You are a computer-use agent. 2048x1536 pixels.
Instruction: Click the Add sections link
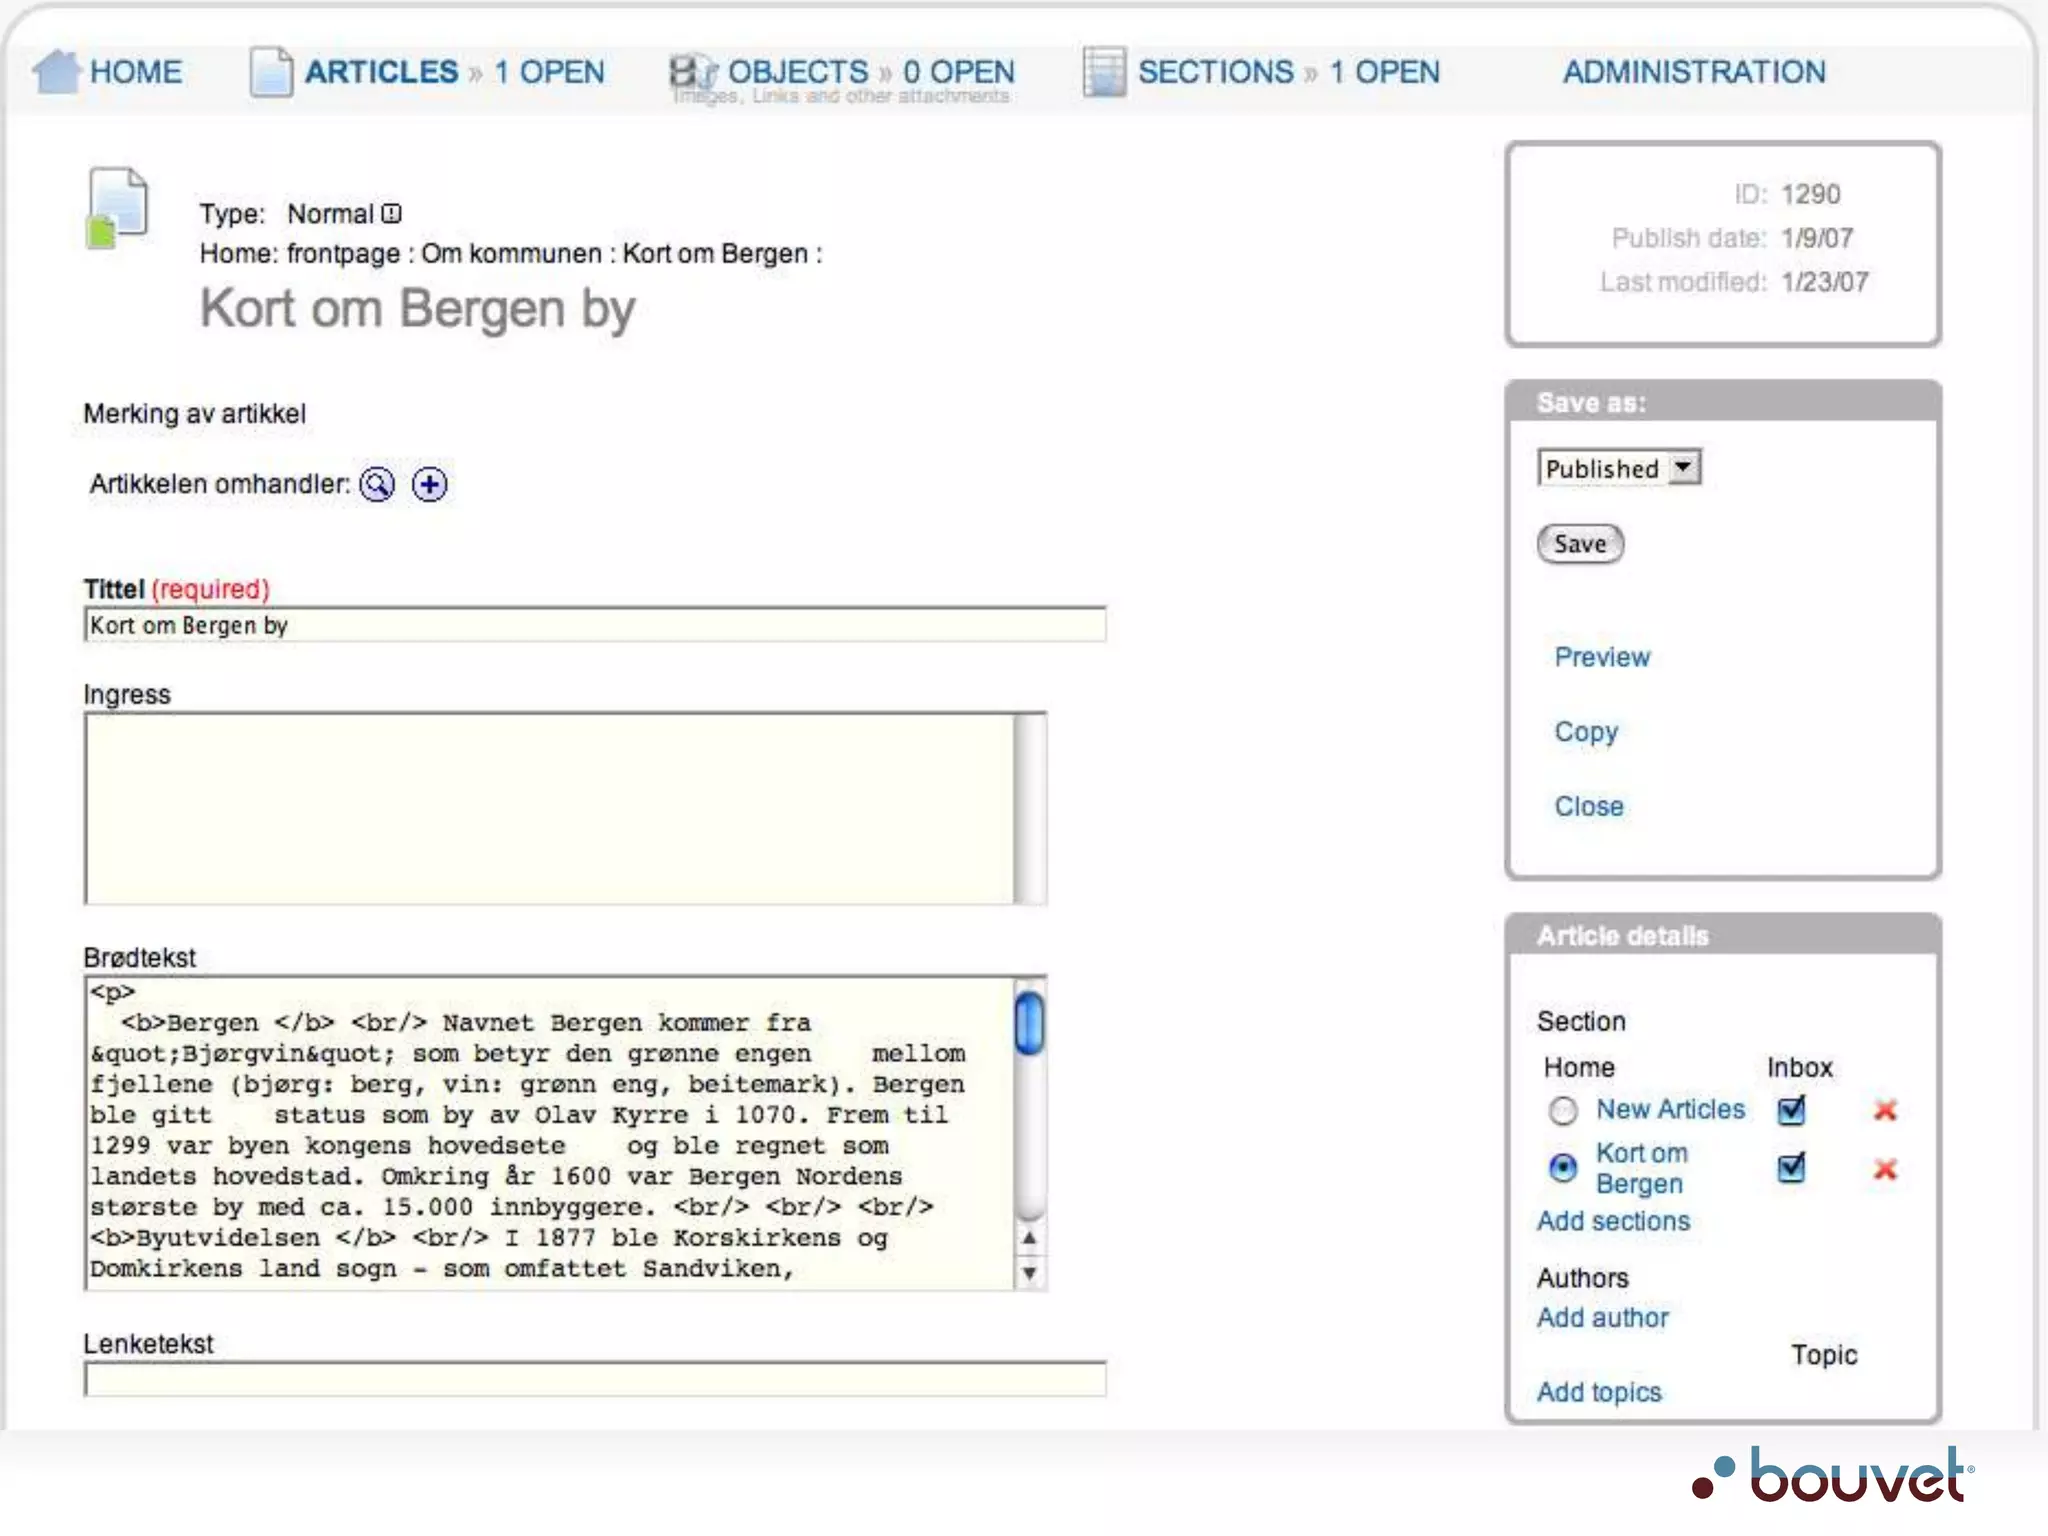pyautogui.click(x=1613, y=1221)
